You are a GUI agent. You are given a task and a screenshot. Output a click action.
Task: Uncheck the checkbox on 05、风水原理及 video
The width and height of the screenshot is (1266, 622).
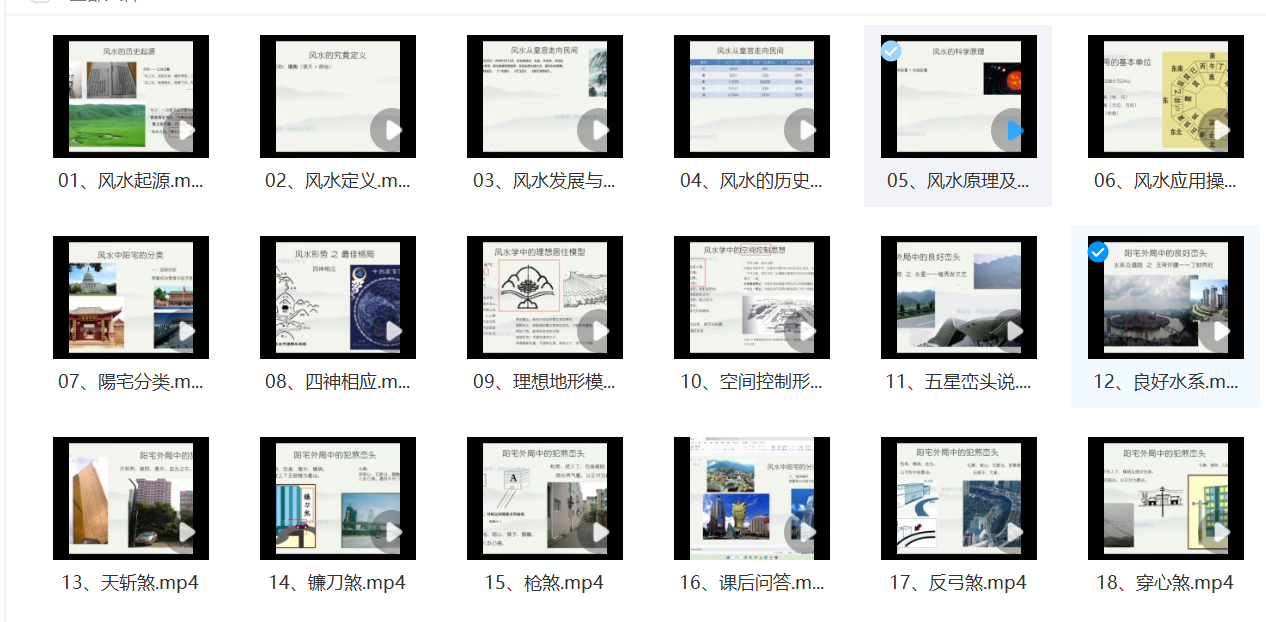coord(891,51)
